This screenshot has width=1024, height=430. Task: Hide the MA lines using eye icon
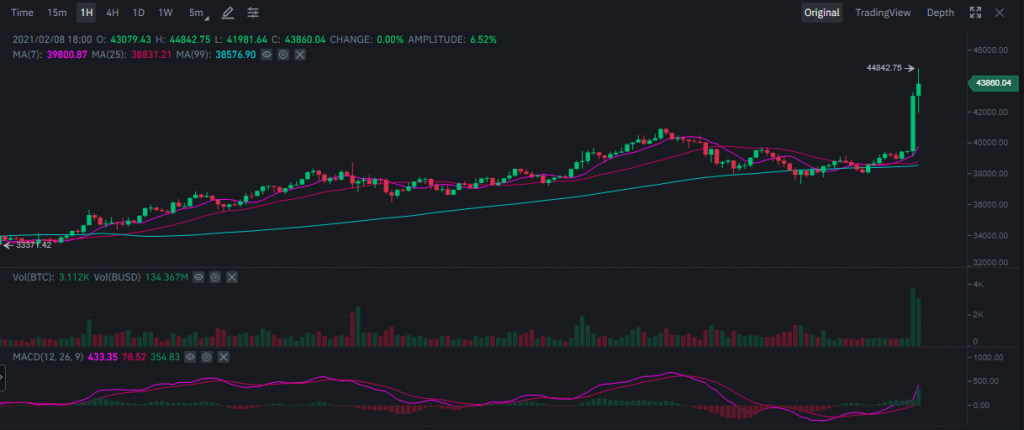[266, 53]
